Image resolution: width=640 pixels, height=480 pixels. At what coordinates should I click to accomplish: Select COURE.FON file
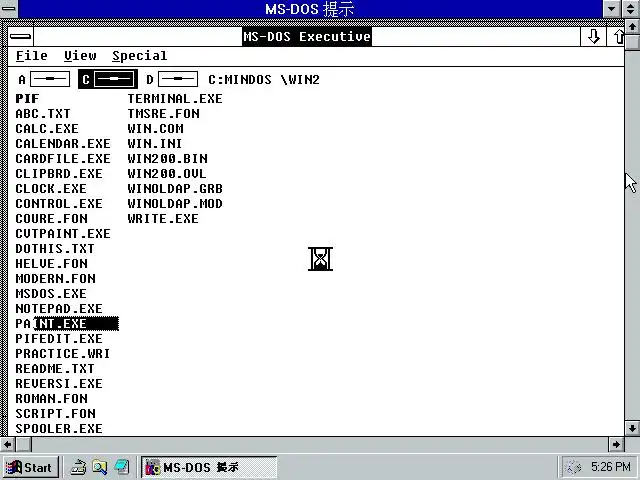click(x=51, y=219)
